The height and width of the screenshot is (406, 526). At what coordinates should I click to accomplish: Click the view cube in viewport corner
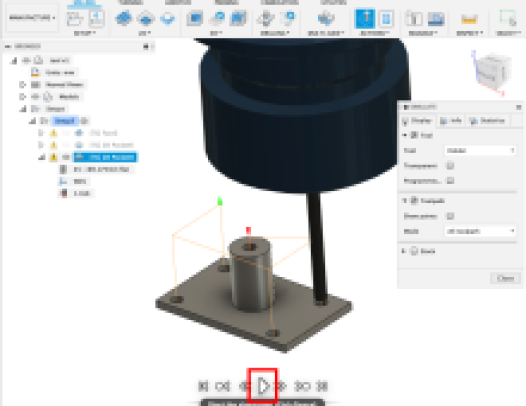491,71
